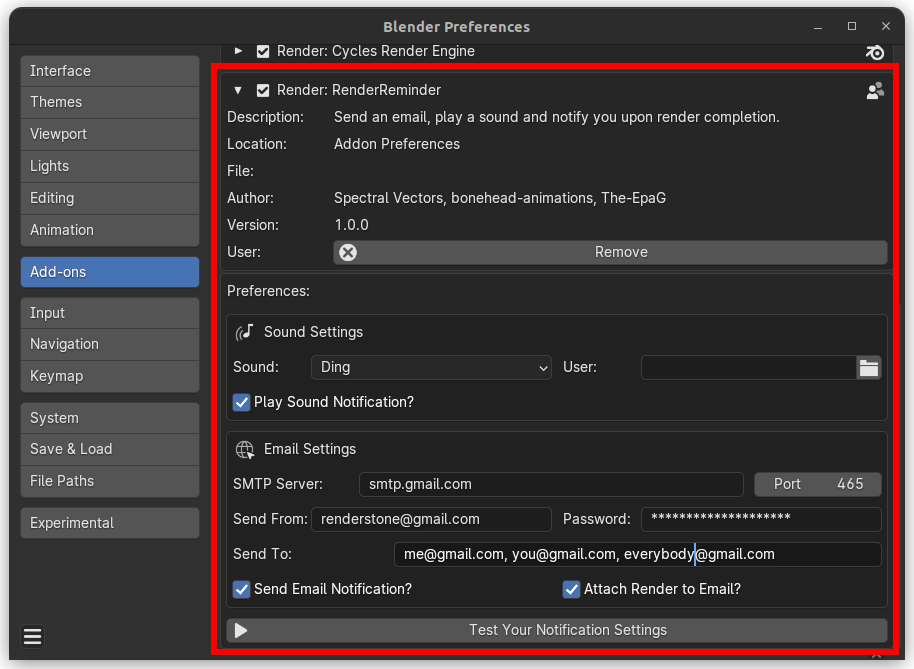
Task: Click Test Your Notification Settings button
Action: [x=557, y=631]
